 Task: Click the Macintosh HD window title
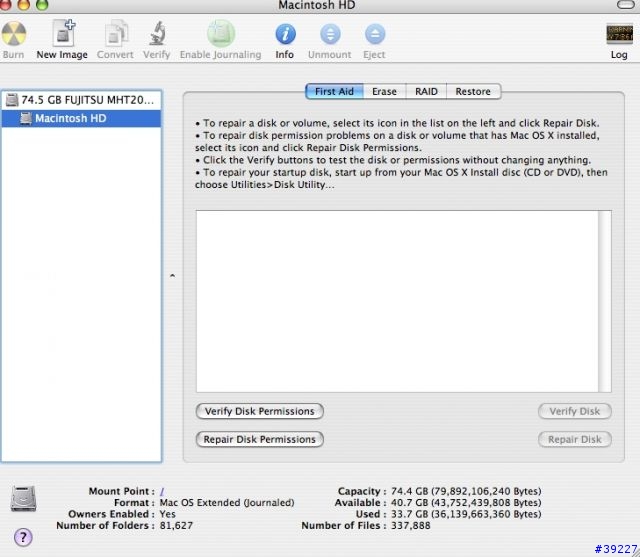[317, 5]
